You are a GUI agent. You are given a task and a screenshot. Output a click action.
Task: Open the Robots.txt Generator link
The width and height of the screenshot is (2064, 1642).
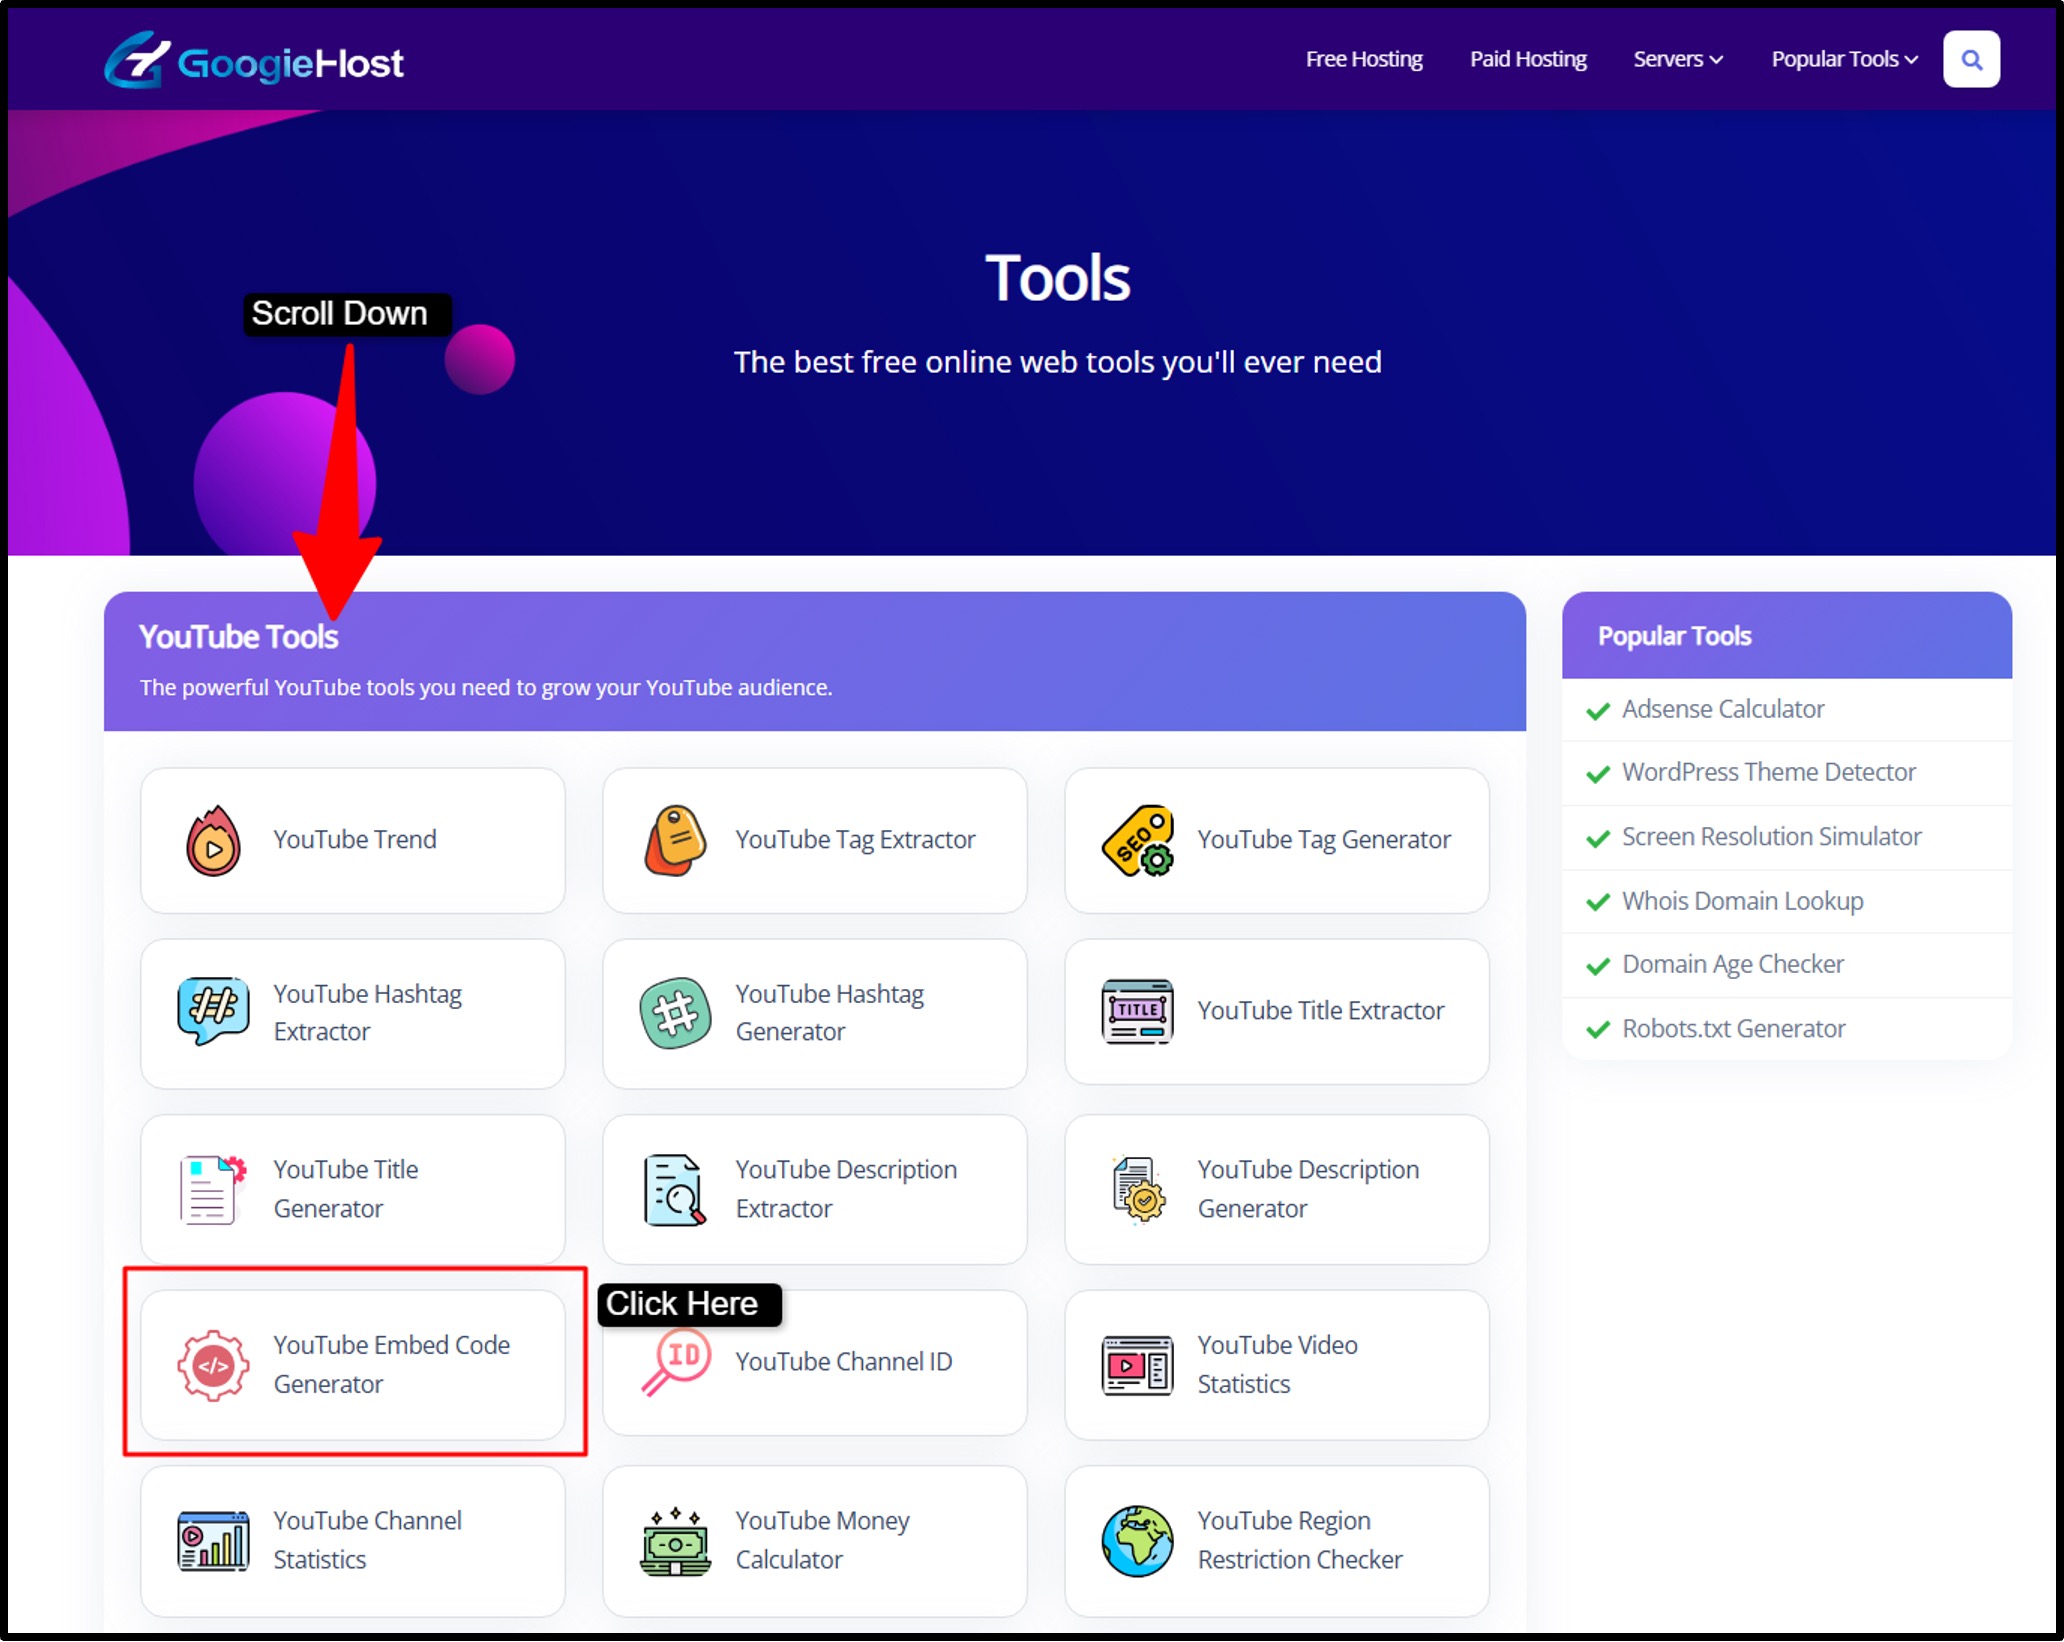1733,1028
